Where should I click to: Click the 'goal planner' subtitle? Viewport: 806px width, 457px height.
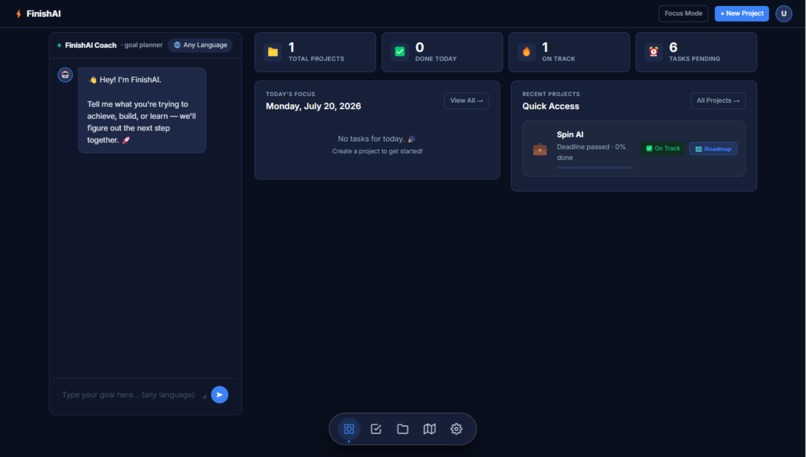(143, 45)
